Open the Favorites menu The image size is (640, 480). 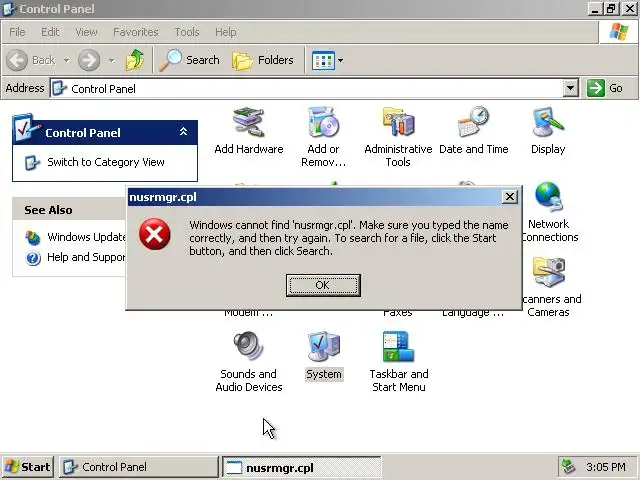(x=136, y=32)
